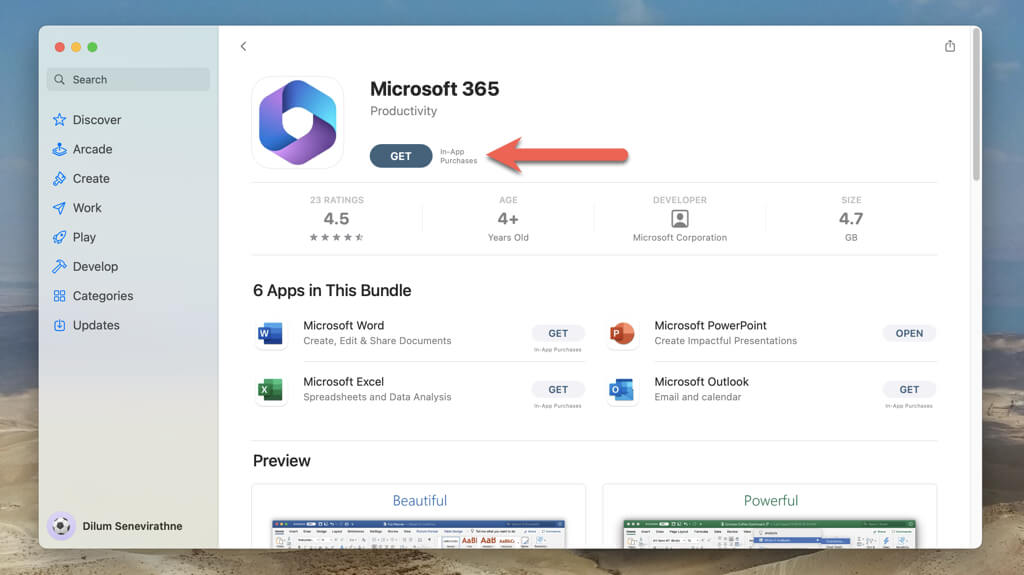Click the Productivity category label
The width and height of the screenshot is (1024, 575).
coord(404,111)
